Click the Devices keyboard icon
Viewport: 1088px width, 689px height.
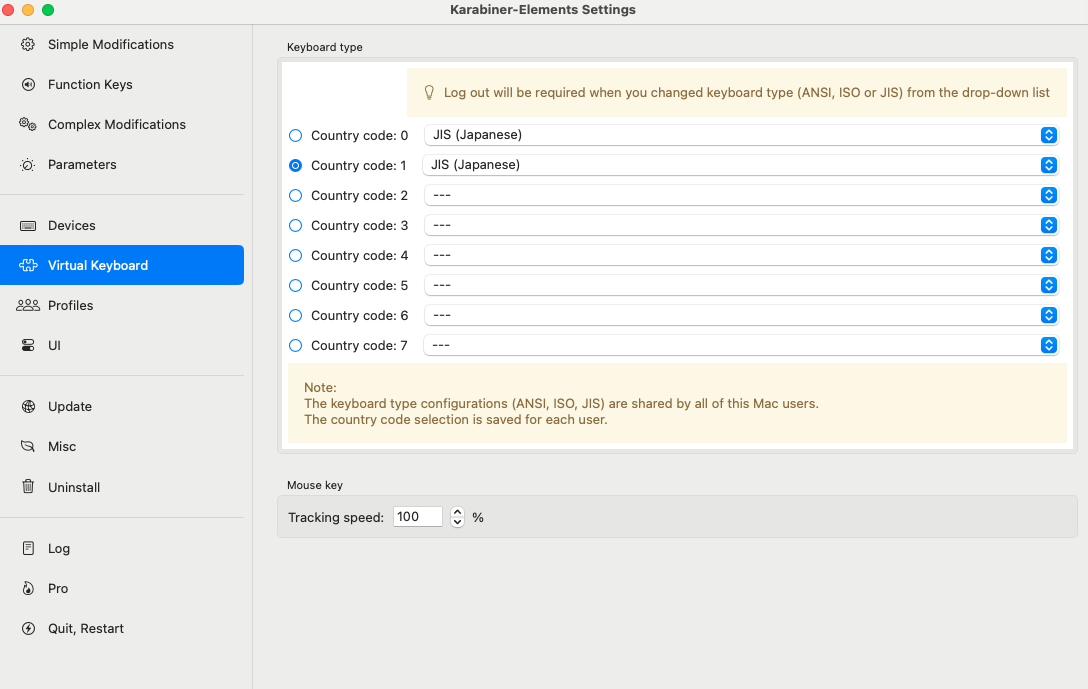[28, 226]
